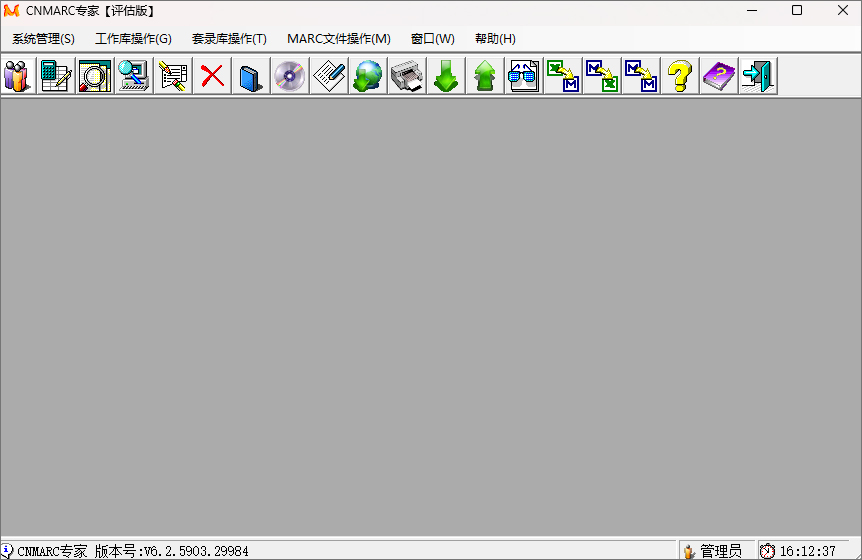This screenshot has width=862, height=560.
Task: Click the notepad with pen icon
Action: [329, 76]
